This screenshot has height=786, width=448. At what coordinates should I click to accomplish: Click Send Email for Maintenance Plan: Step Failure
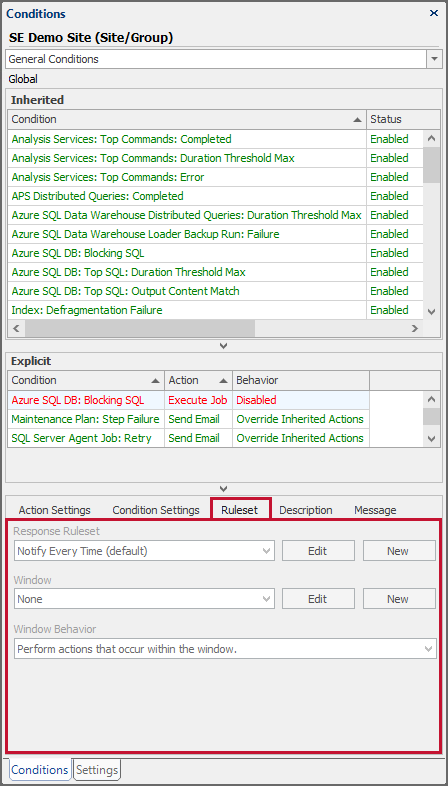coord(198,419)
